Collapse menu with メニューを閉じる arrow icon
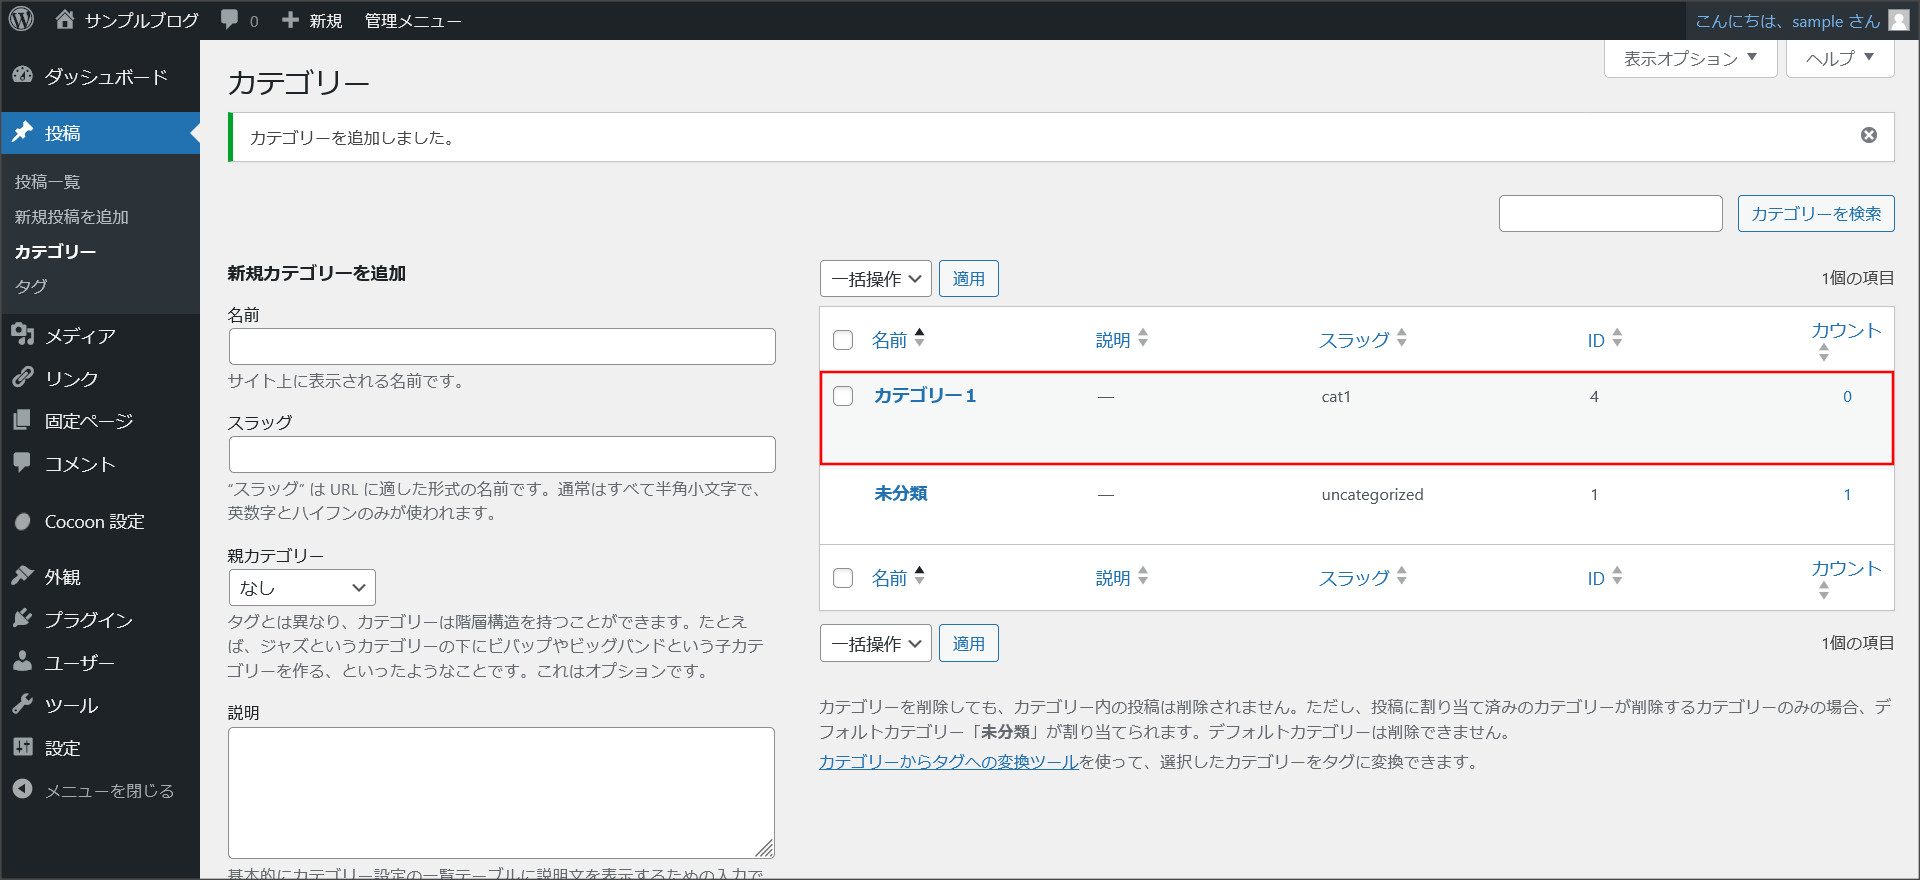Screen dimensions: 1920x880 click(23, 789)
